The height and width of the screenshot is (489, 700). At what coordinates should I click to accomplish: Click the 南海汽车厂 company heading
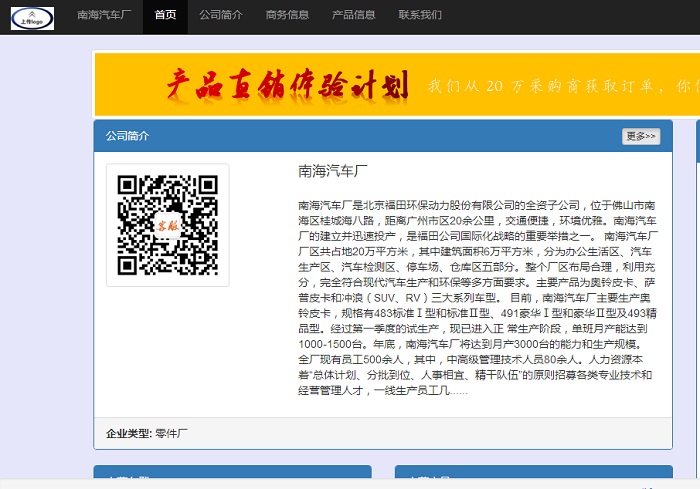tap(334, 172)
